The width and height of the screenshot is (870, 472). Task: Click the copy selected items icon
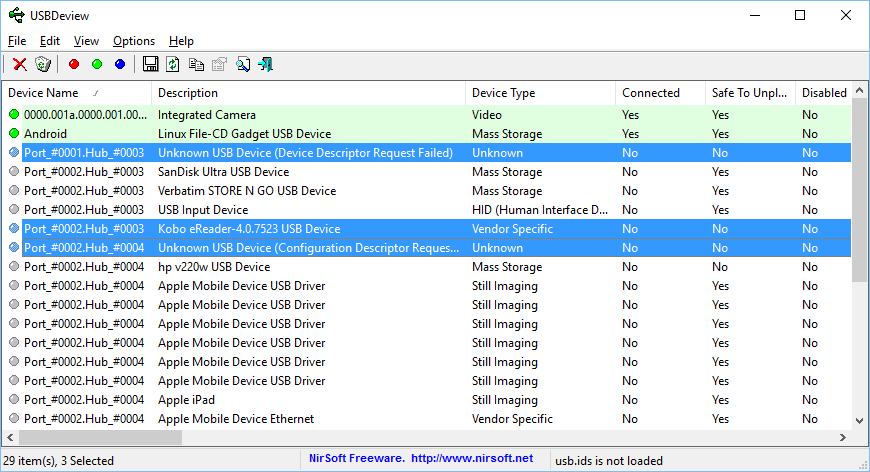[x=196, y=64]
